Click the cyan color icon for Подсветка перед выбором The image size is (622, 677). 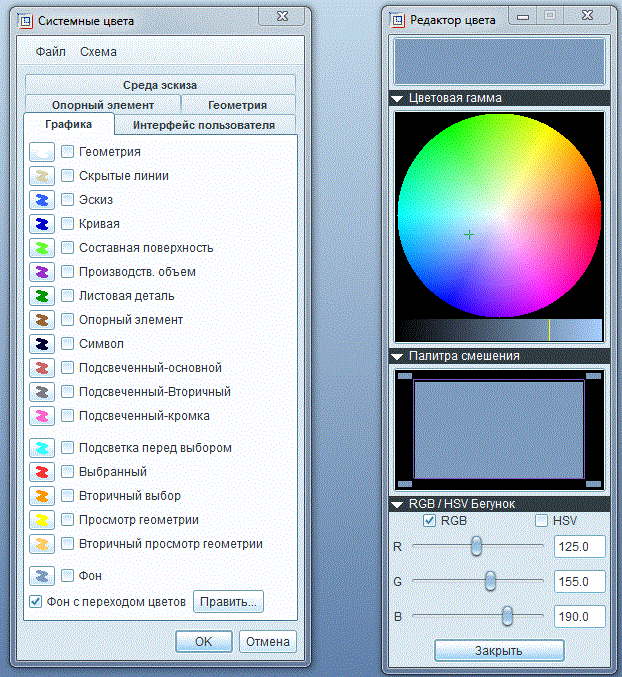(42, 448)
